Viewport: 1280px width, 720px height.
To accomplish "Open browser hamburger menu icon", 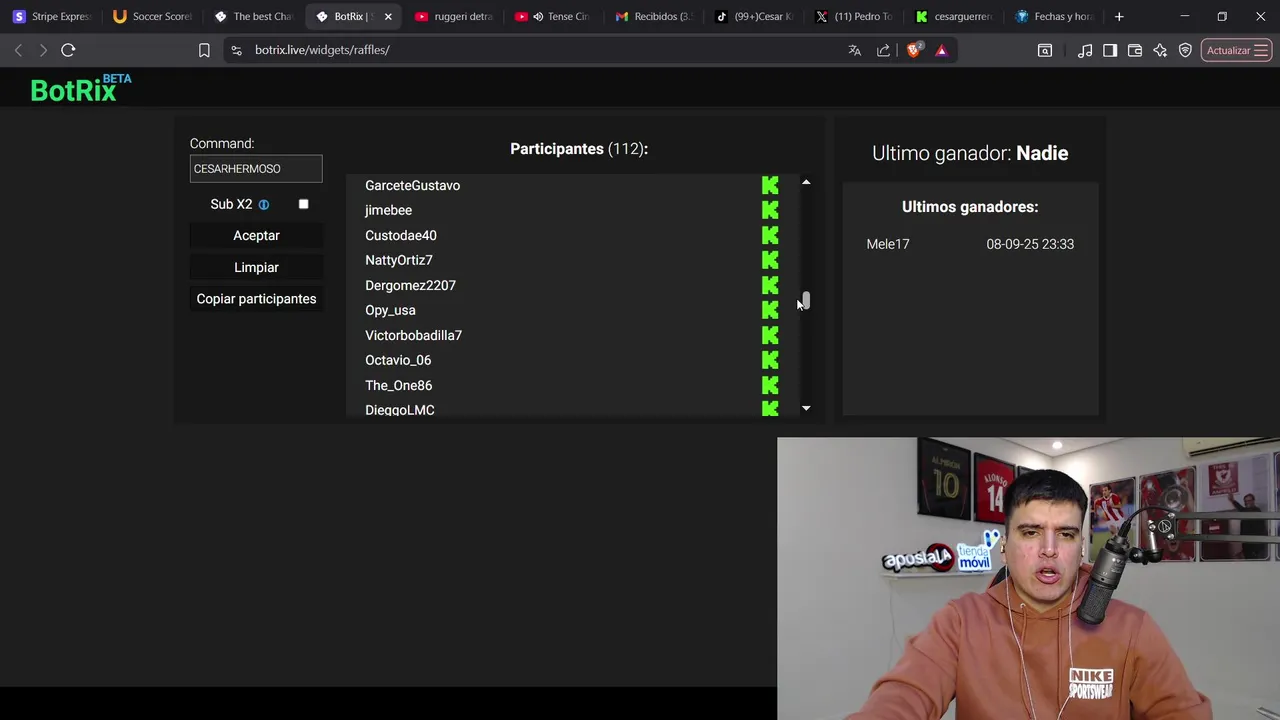I will (1261, 50).
